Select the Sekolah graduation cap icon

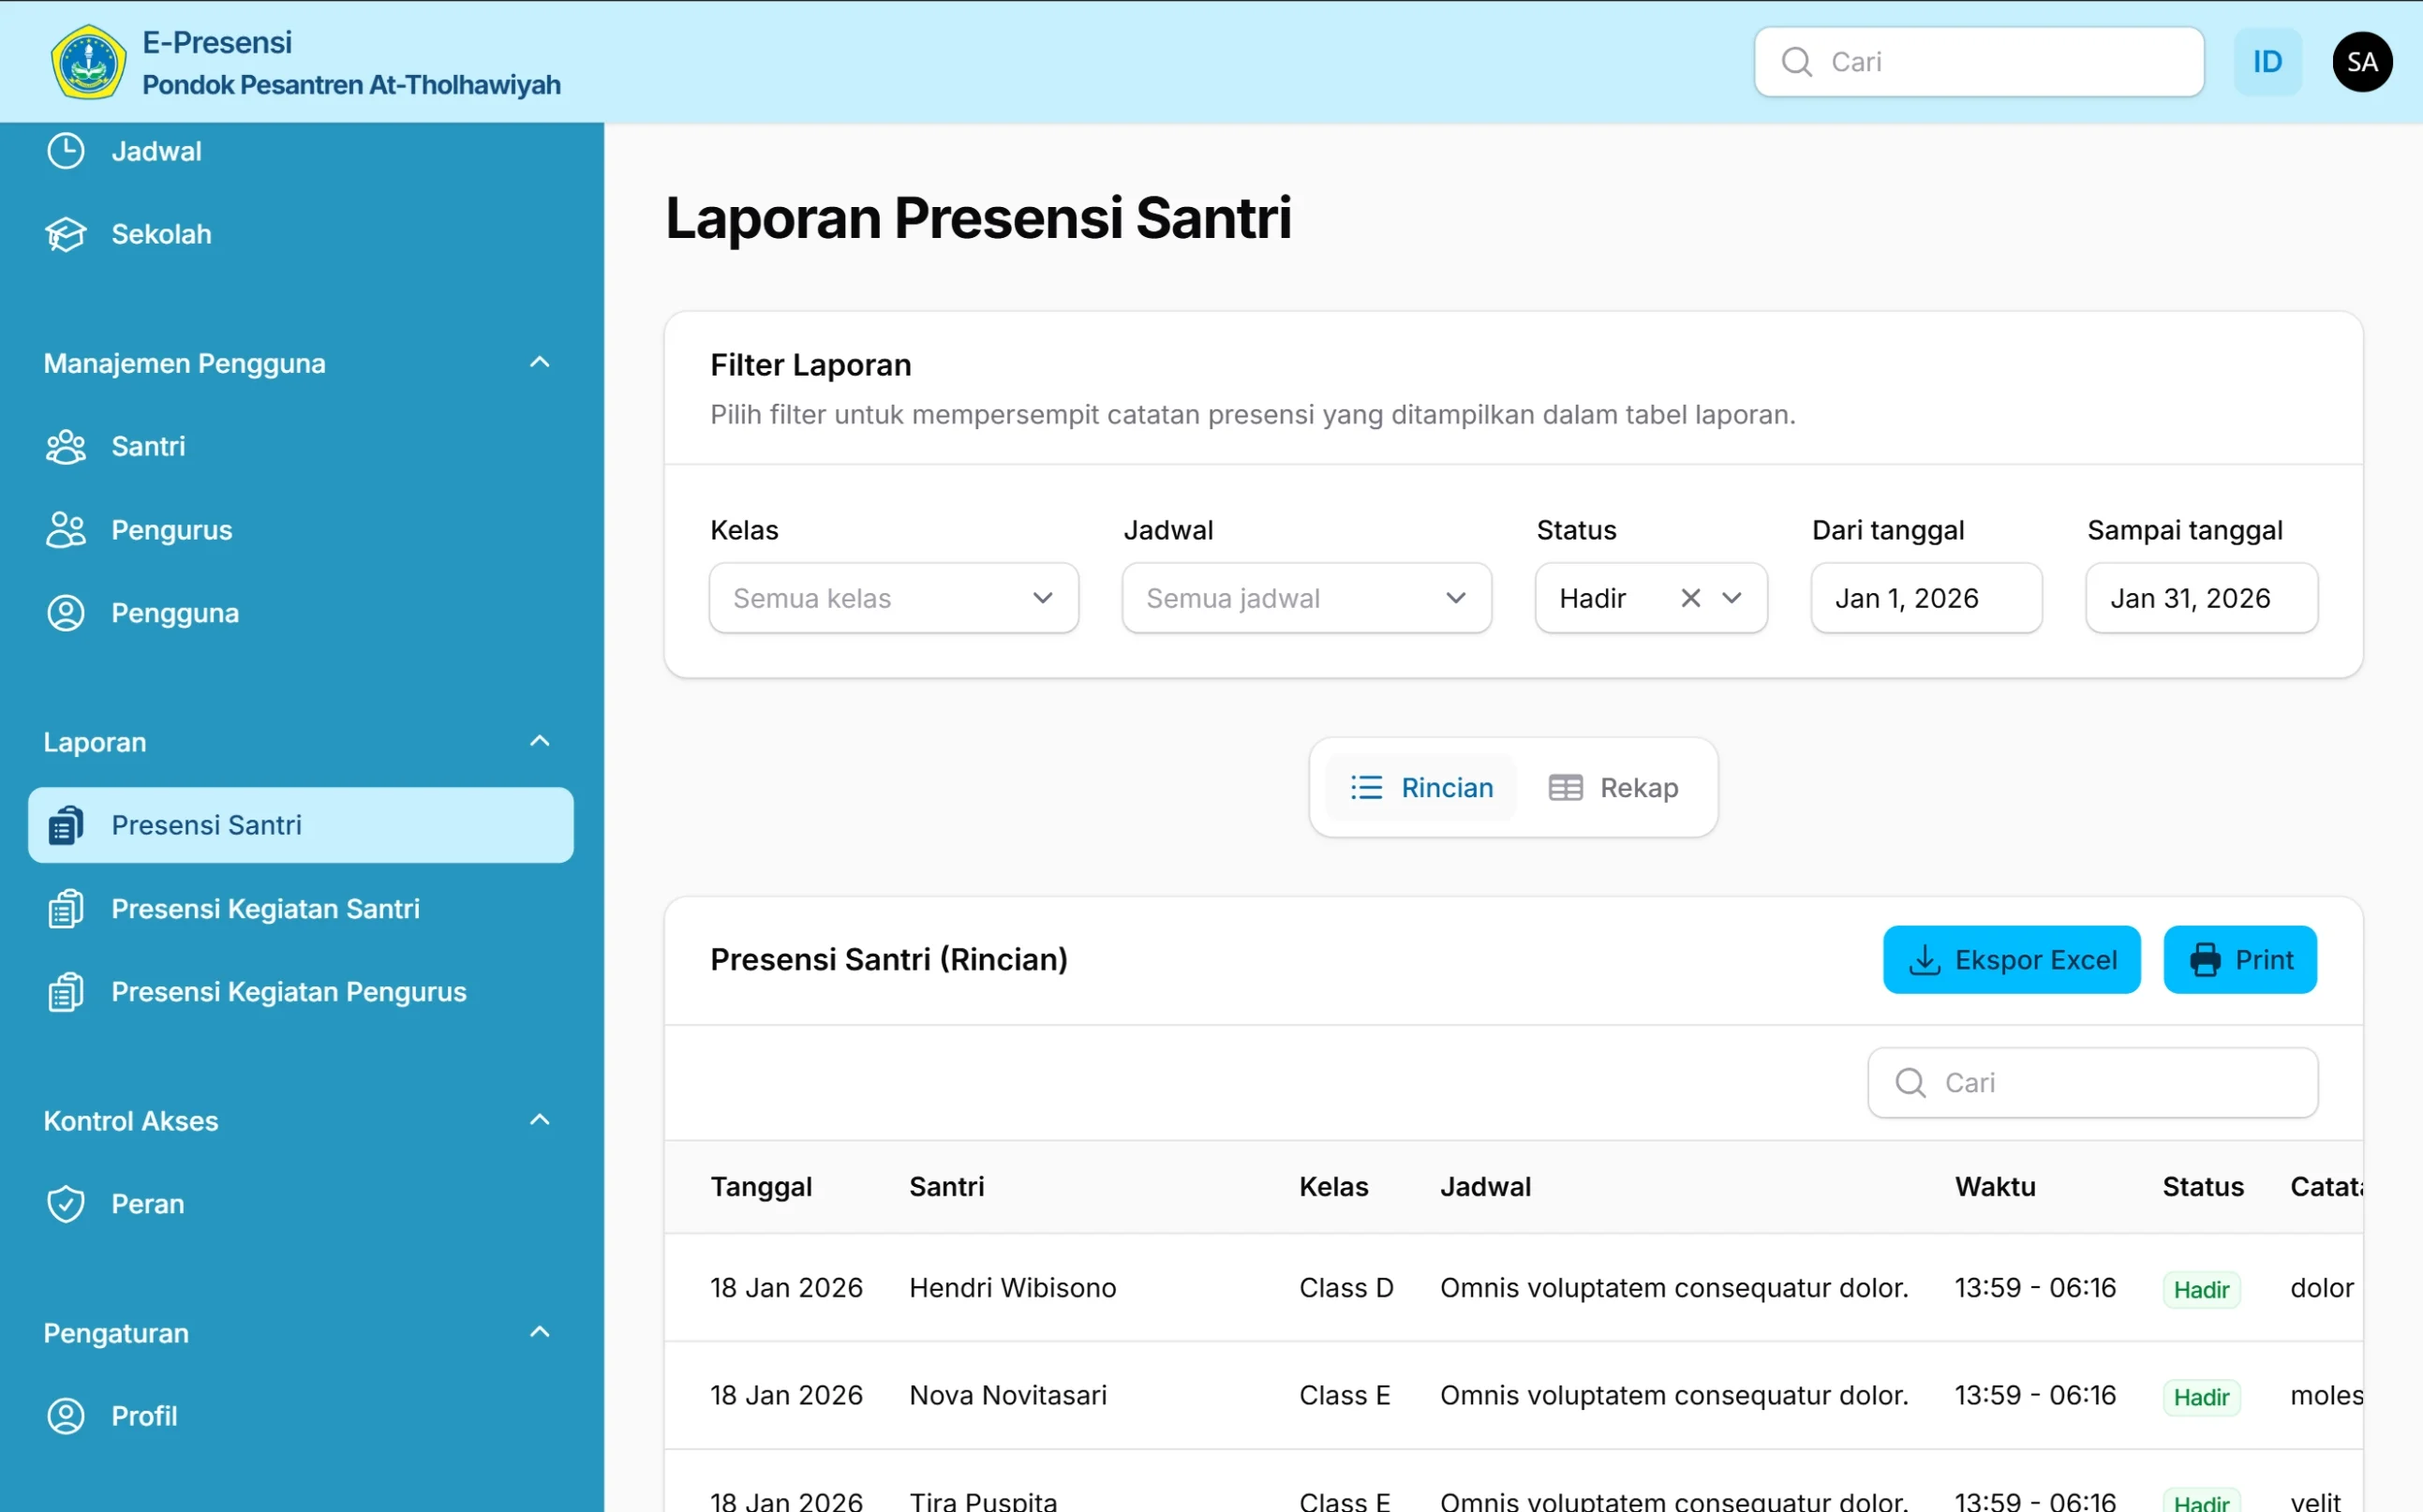tap(65, 234)
